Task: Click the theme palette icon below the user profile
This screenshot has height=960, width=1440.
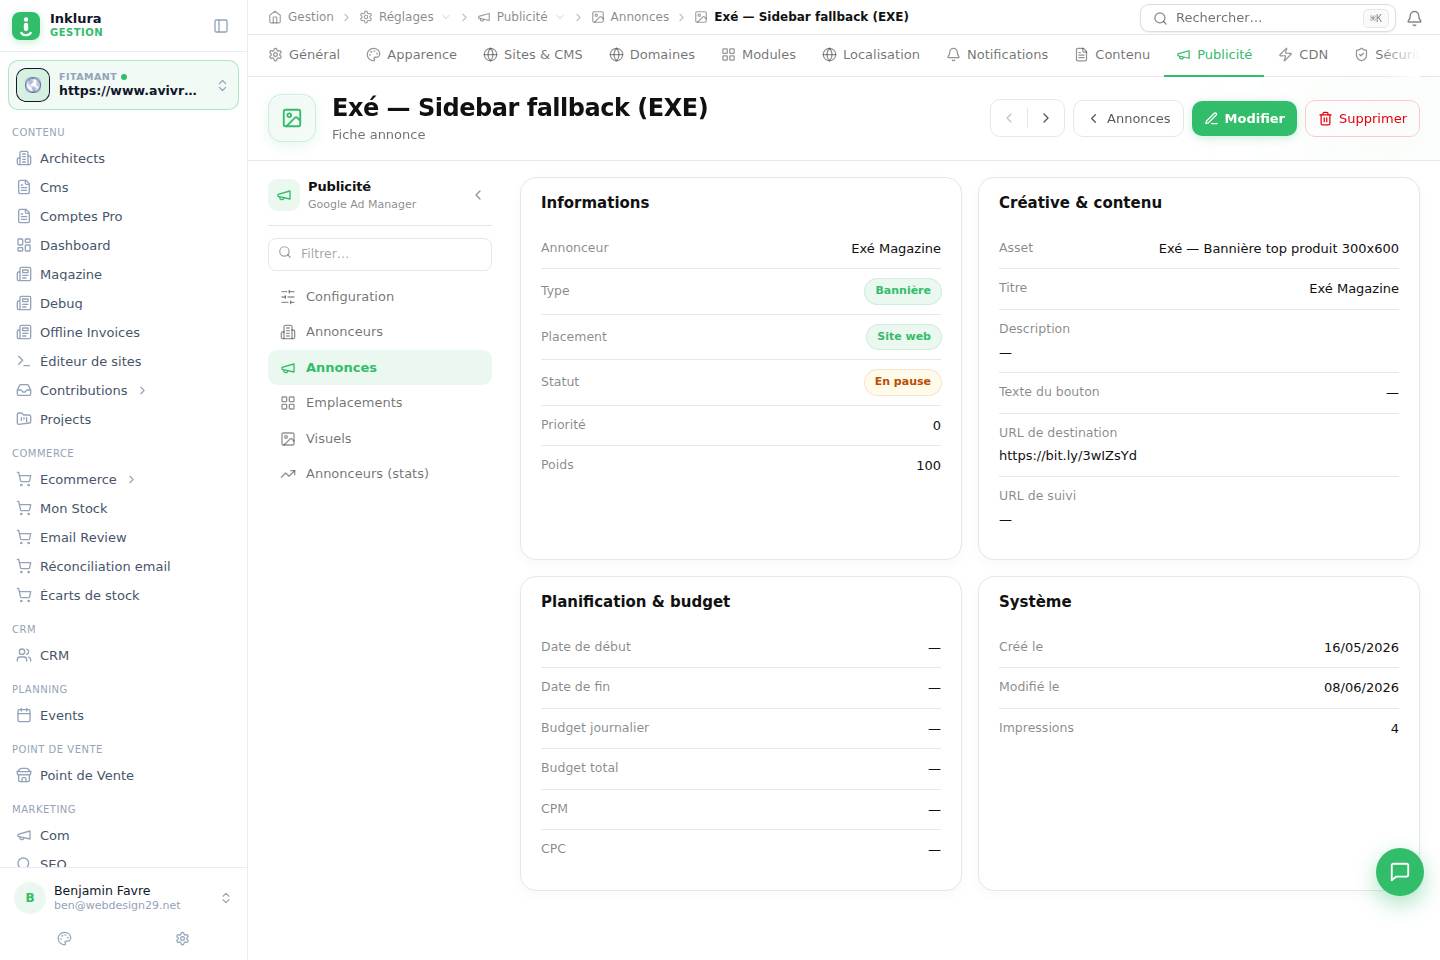Action: [x=65, y=938]
